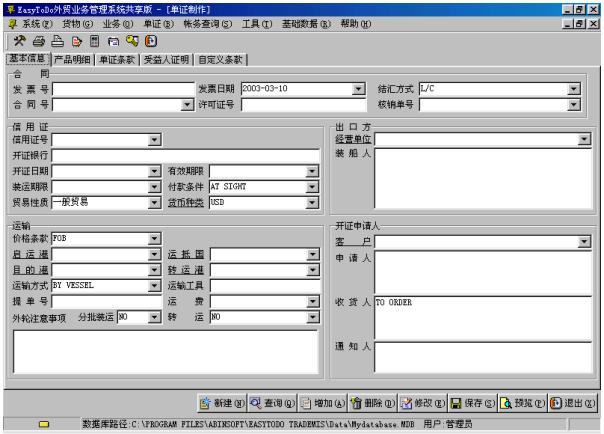Screen dimensions: 604x434
Task: Expand the 价格条款 FOB dropdown
Action: pos(154,239)
